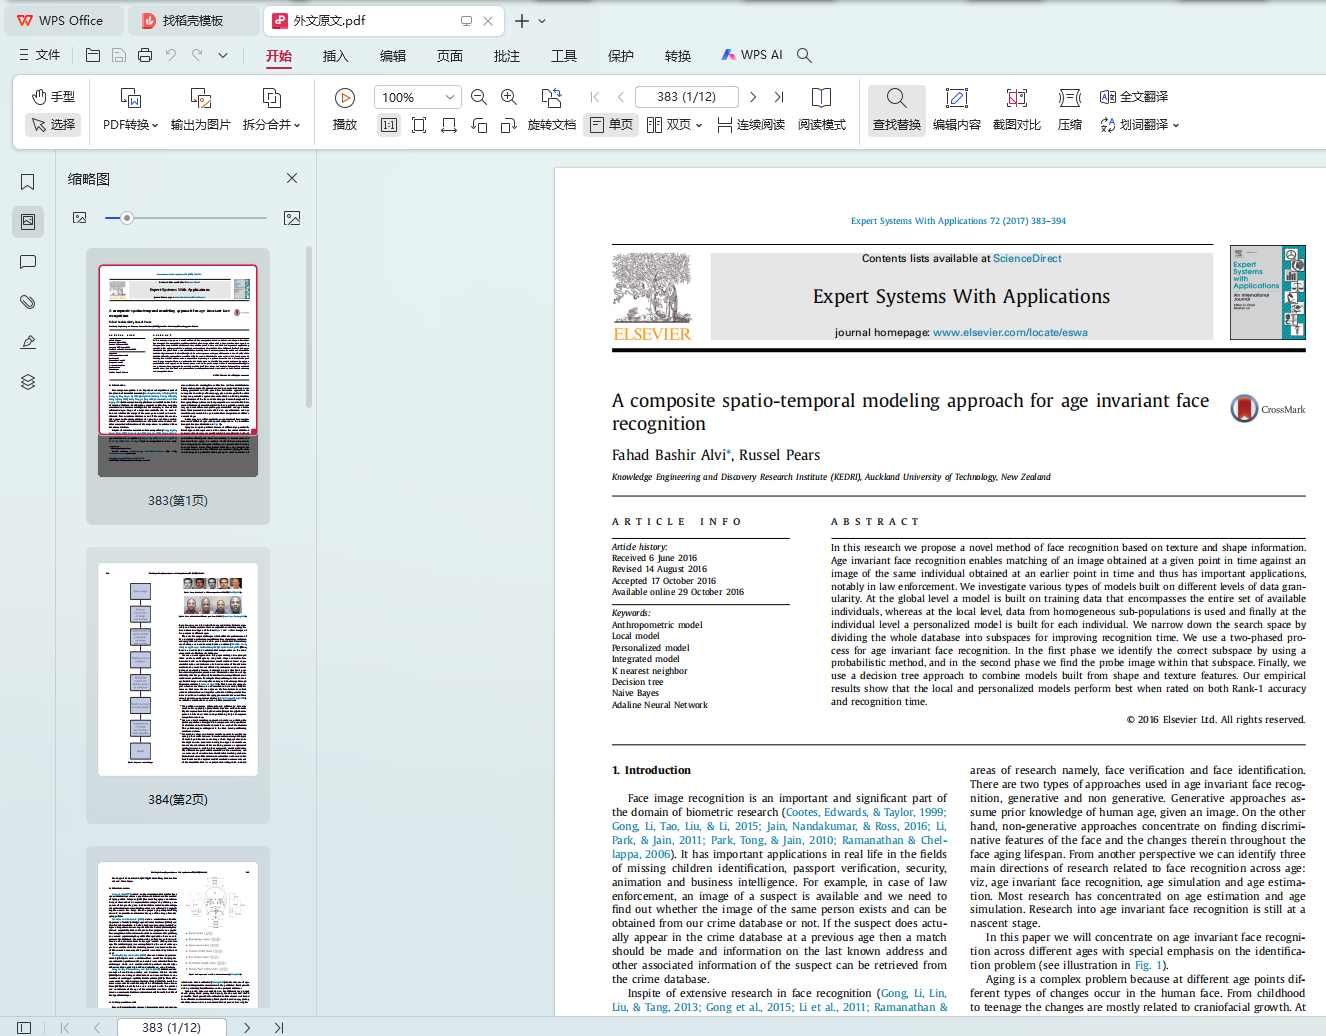Start 全文翻译 full-text translation

pyautogui.click(x=1134, y=97)
